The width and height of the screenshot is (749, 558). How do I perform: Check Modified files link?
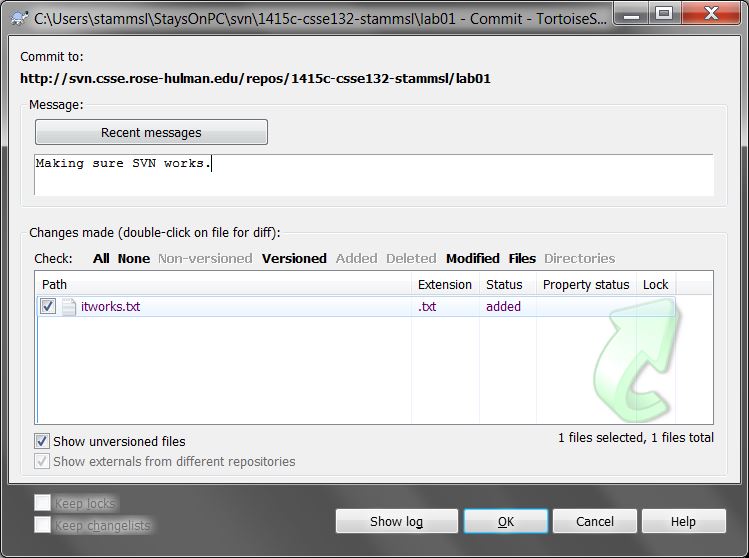pyautogui.click(x=473, y=258)
